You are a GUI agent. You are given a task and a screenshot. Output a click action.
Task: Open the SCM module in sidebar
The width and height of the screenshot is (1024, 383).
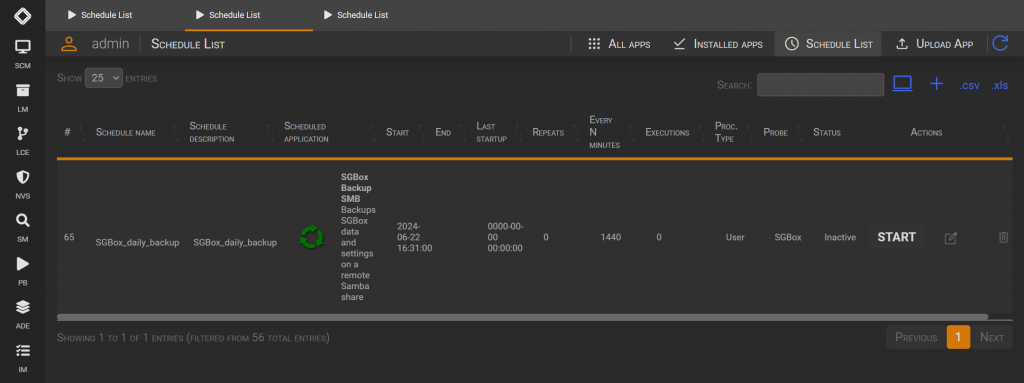coord(22,53)
